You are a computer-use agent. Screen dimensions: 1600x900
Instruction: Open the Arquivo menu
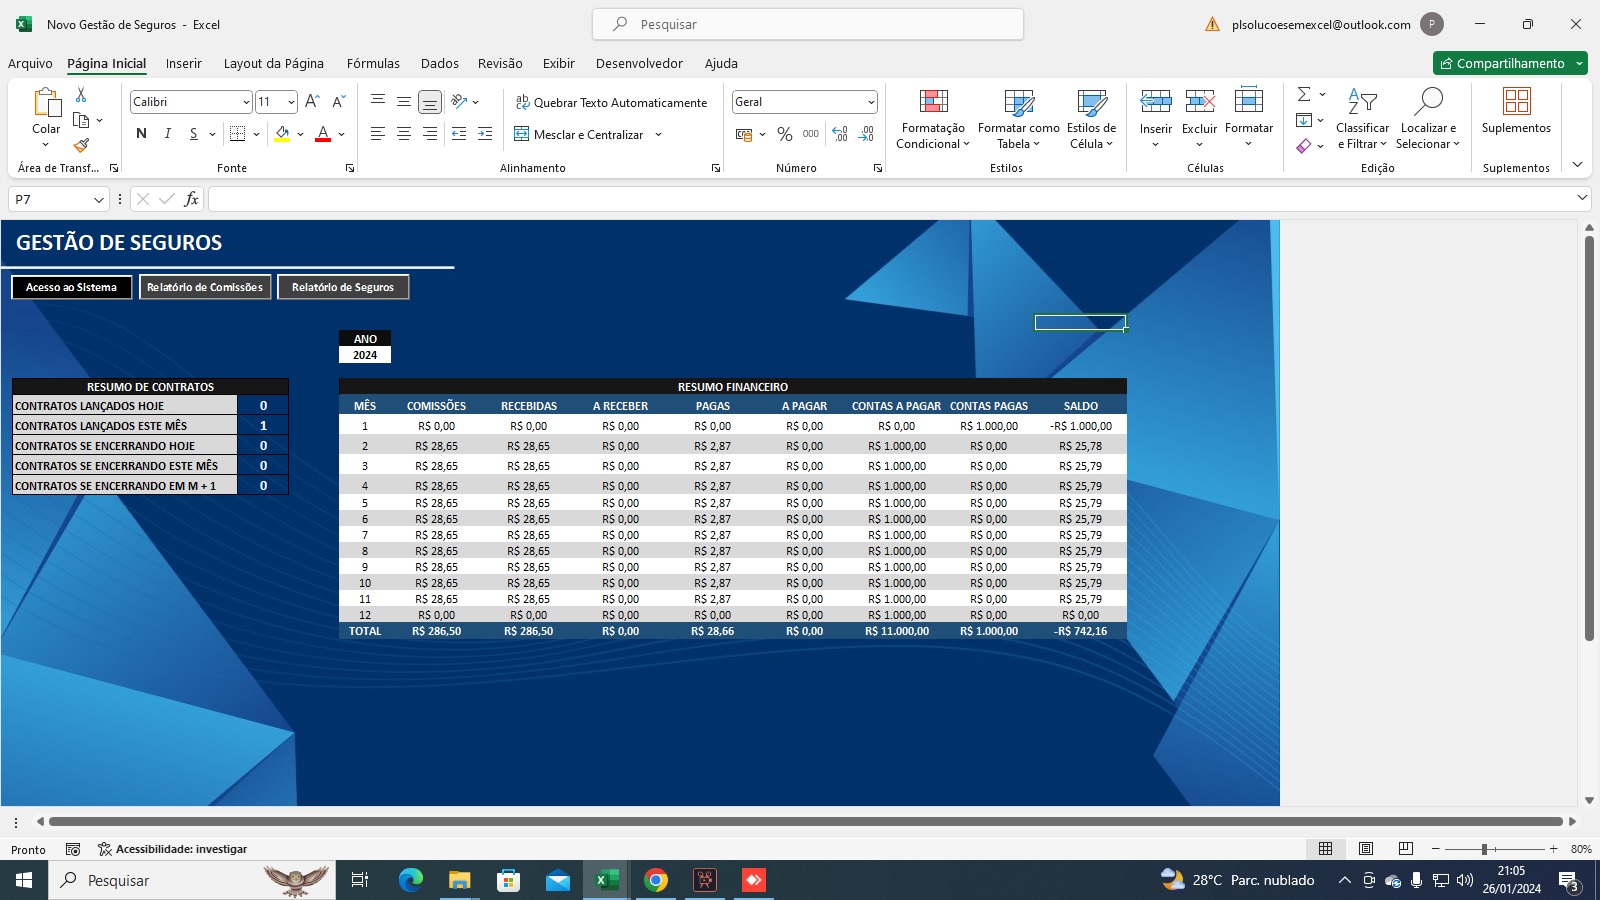pos(30,63)
